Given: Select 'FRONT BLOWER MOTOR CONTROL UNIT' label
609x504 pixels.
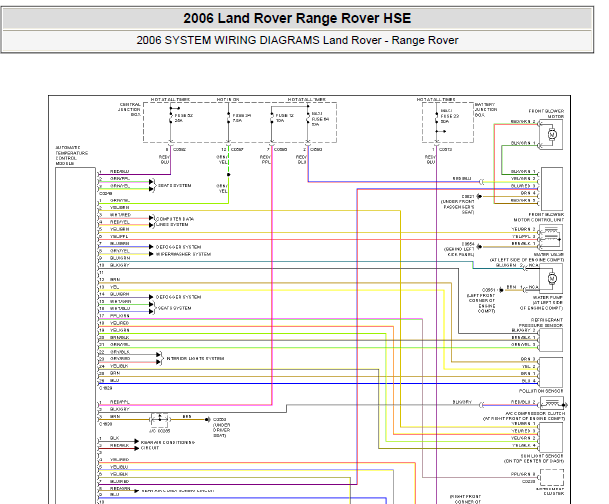Looking at the screenshot, I should (x=539, y=217).
